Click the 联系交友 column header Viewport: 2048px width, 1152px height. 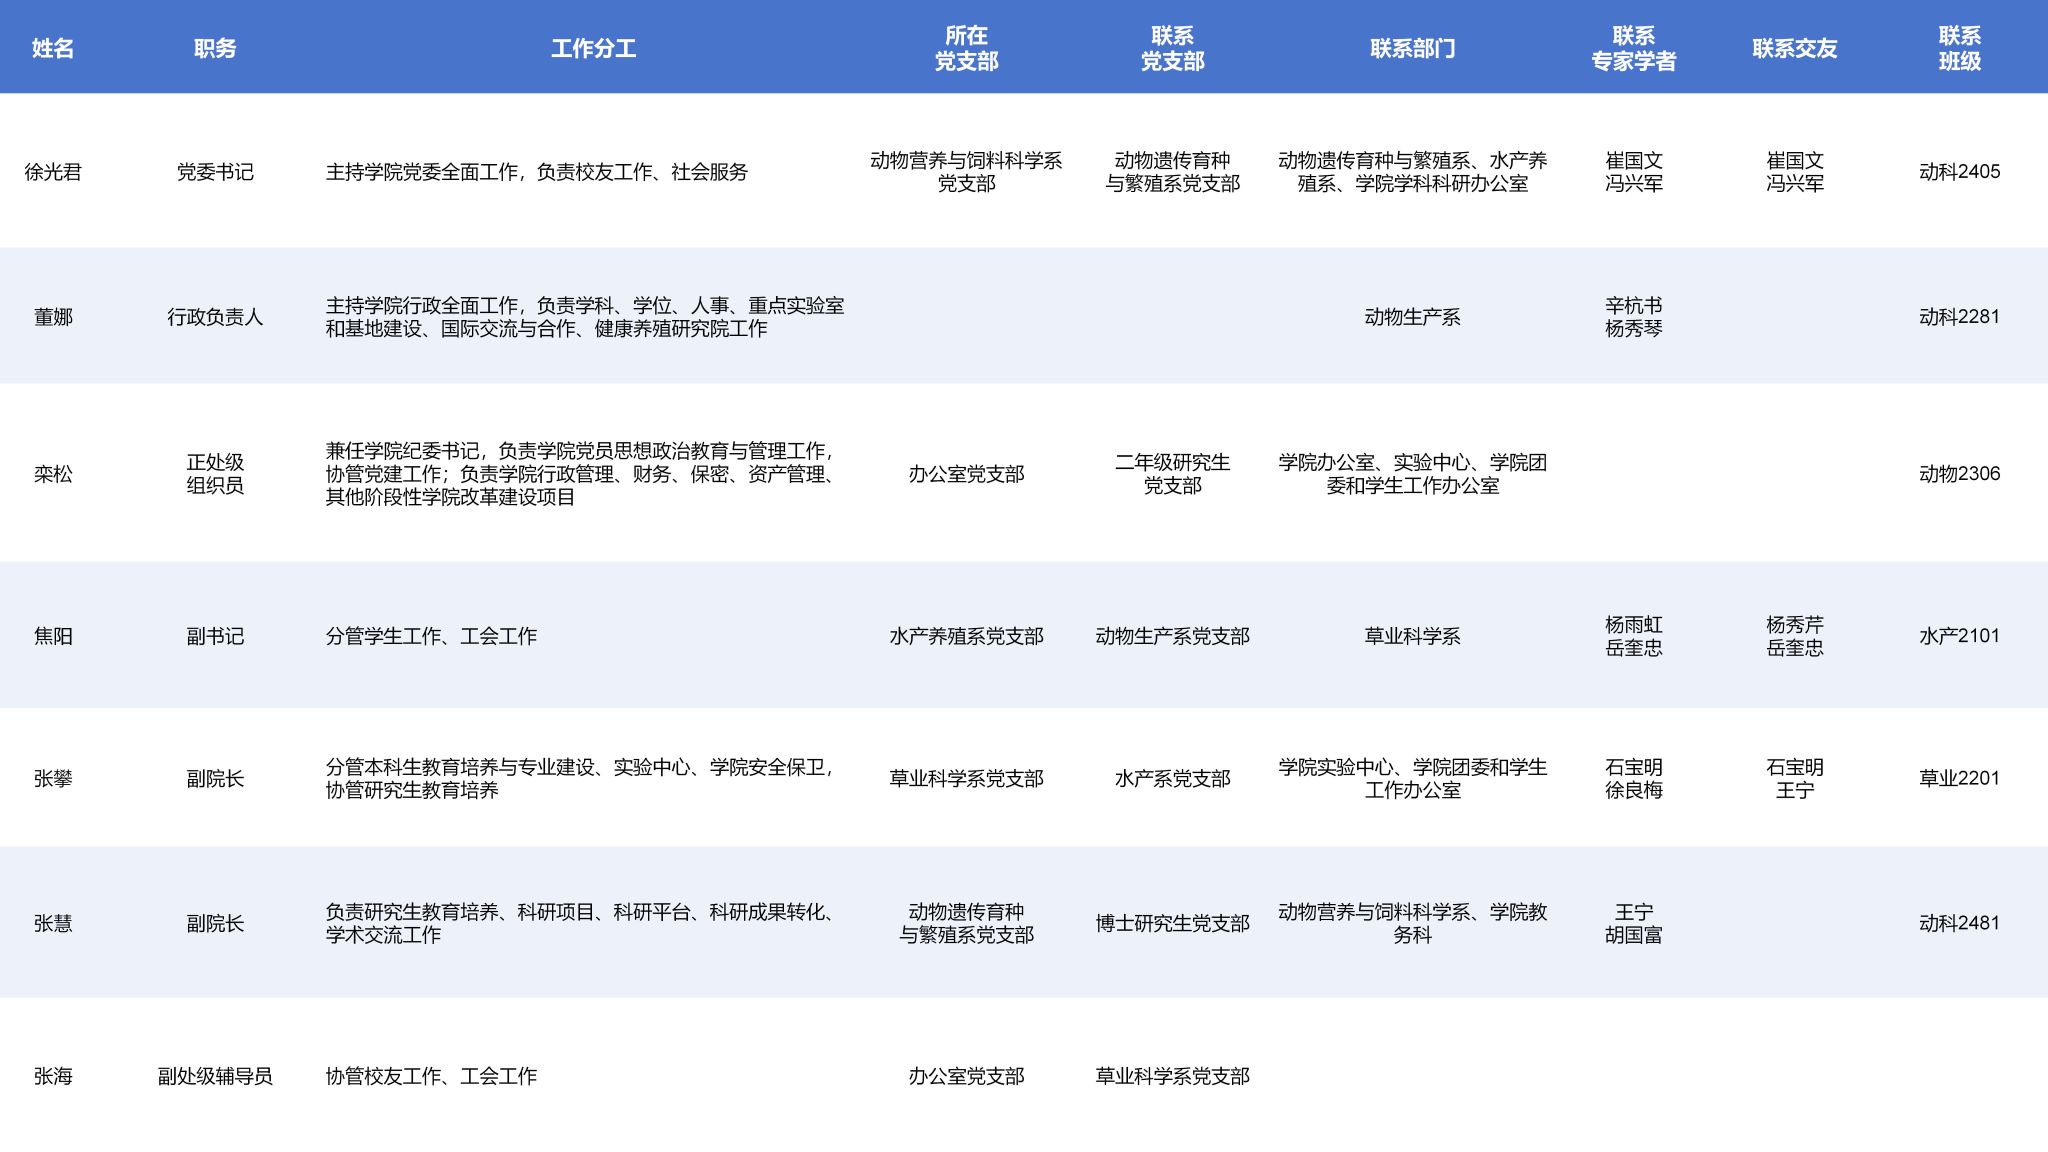tap(1794, 48)
